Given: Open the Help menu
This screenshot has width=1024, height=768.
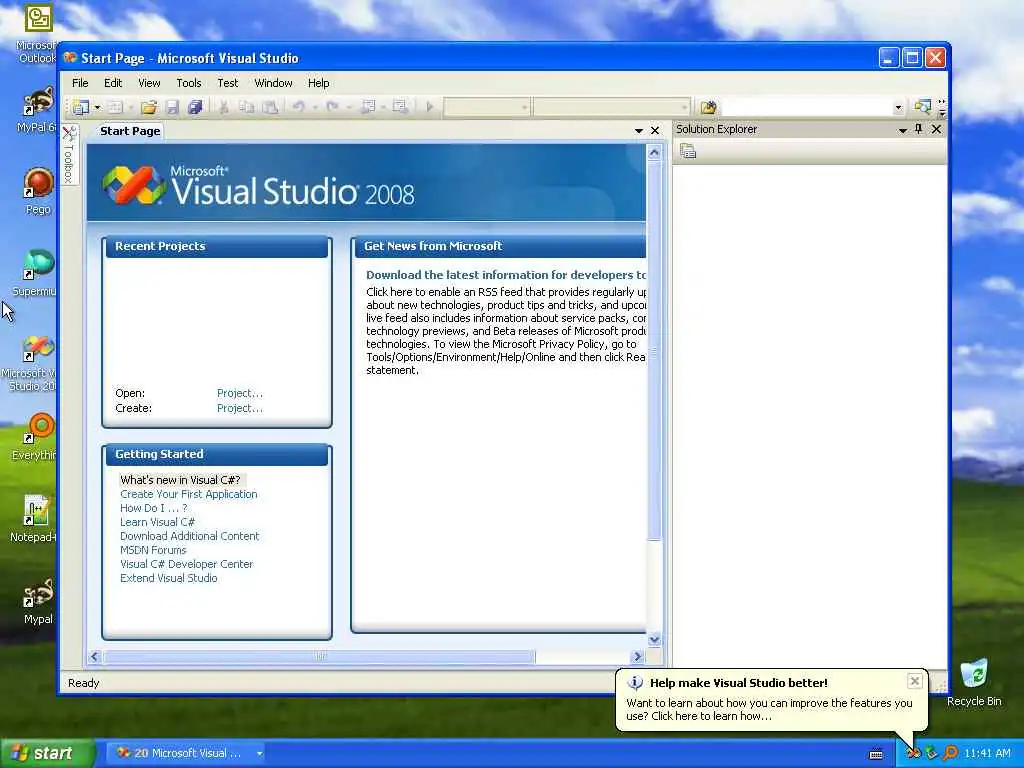Looking at the screenshot, I should [319, 83].
